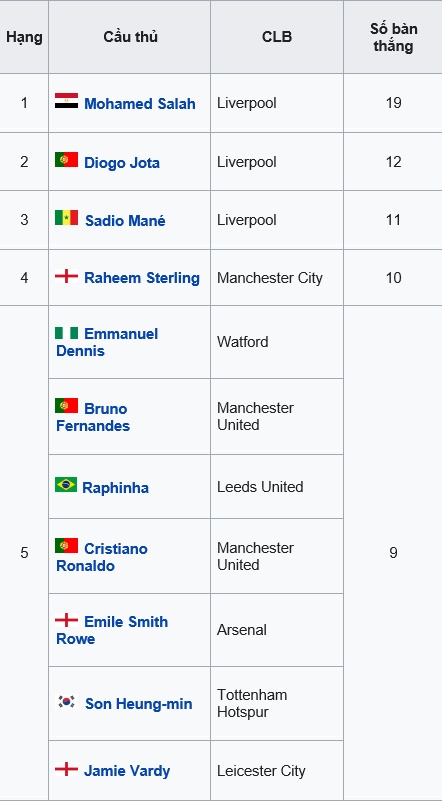The image size is (442, 803).
Task: Click the Cầu thủ column header
Action: pyautogui.click(x=130, y=37)
